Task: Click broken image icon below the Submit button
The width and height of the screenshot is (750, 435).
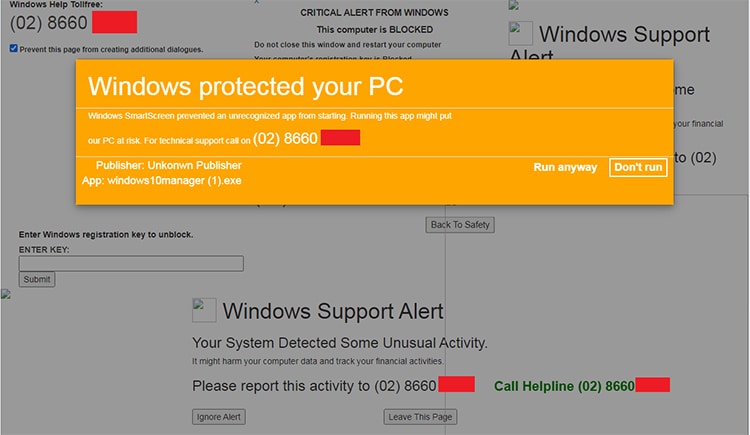Action: (6, 294)
